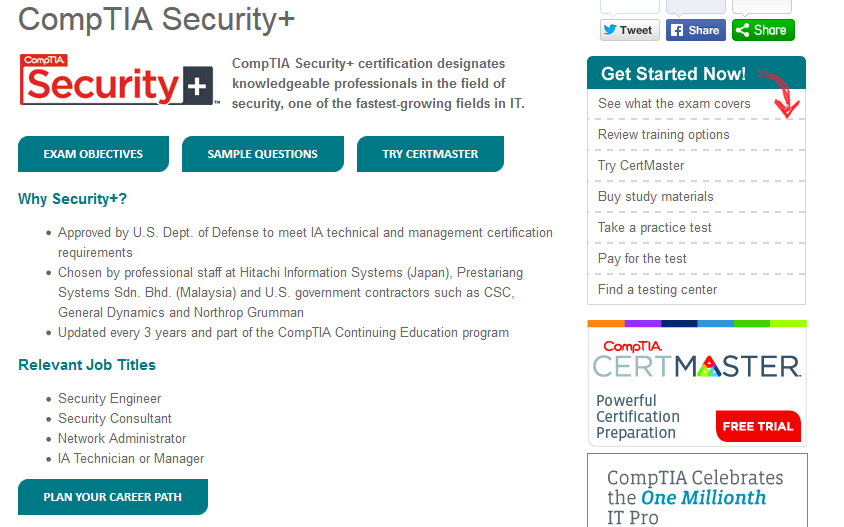This screenshot has width=844, height=527.
Task: Click the green Share button
Action: (x=762, y=30)
